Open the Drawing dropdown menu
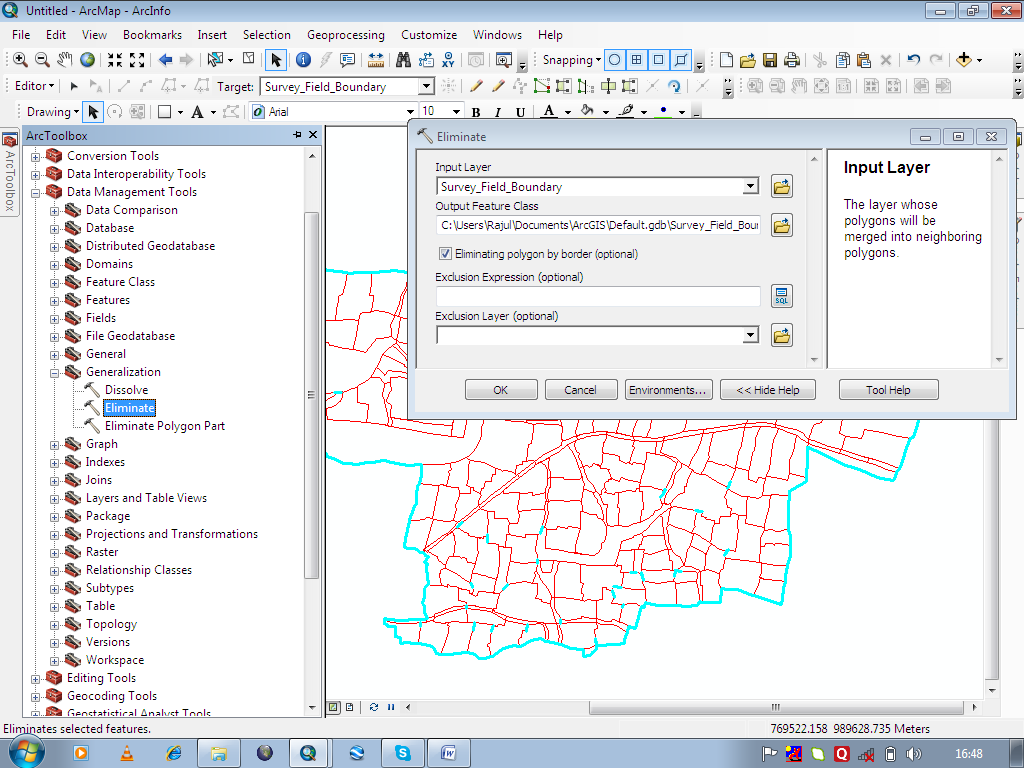 [52, 112]
